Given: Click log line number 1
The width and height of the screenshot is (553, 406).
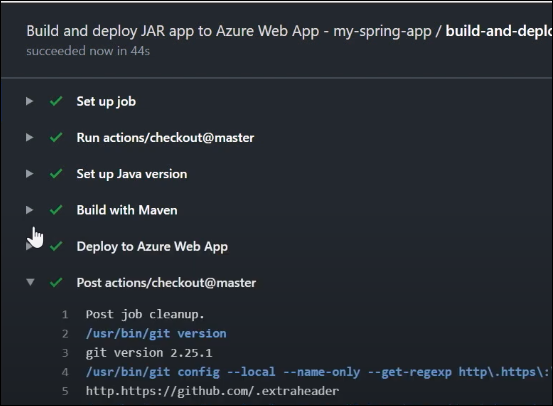Looking at the screenshot, I should 65,315.
